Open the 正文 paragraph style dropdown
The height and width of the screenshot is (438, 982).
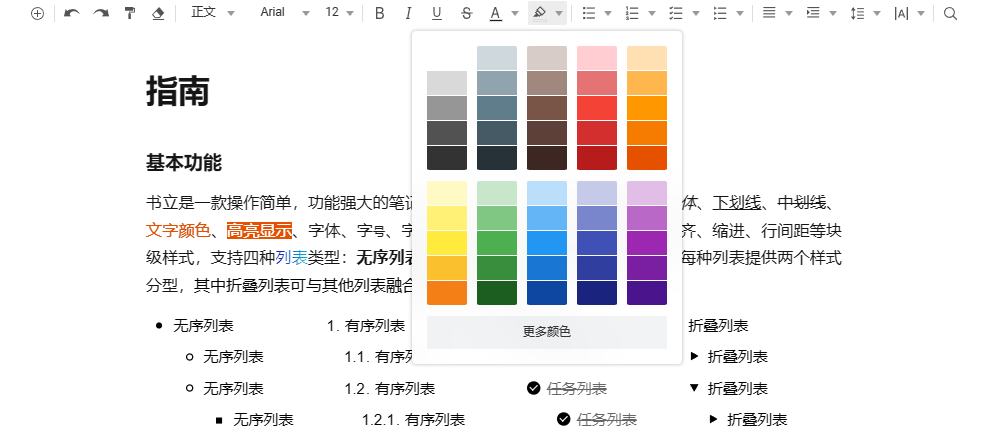pos(213,13)
